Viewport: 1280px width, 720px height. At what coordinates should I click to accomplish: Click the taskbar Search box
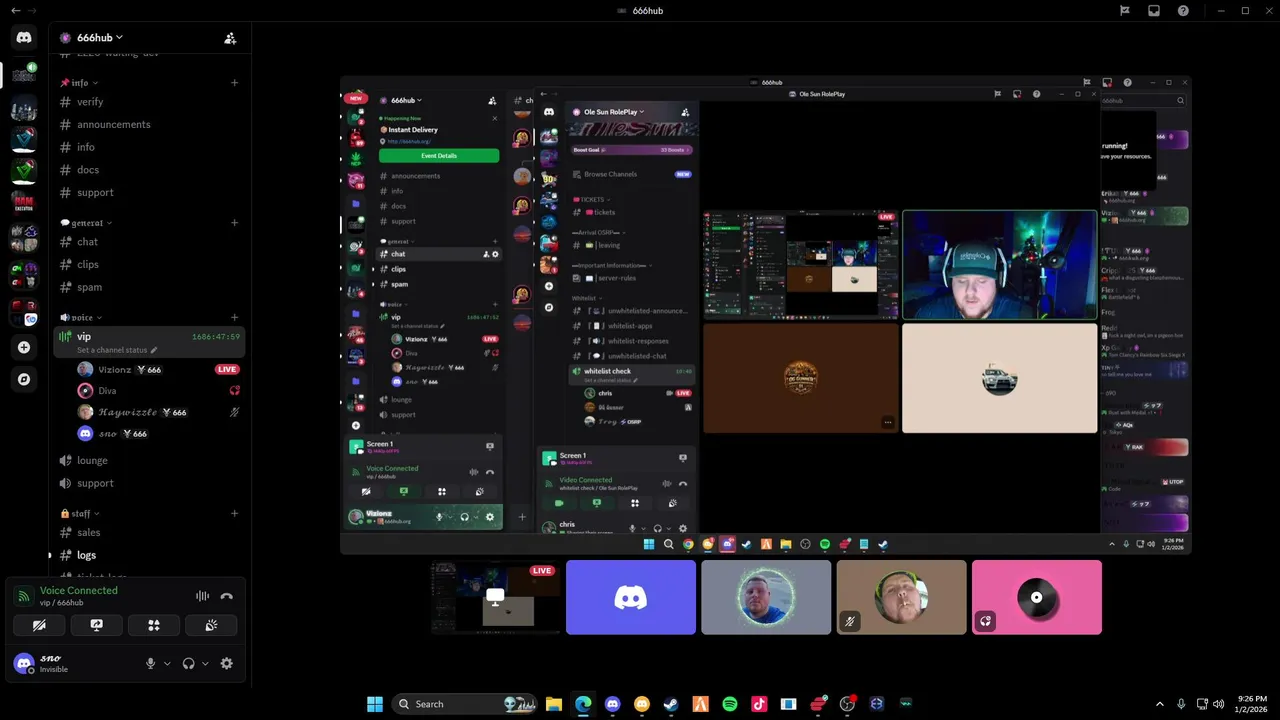(464, 704)
